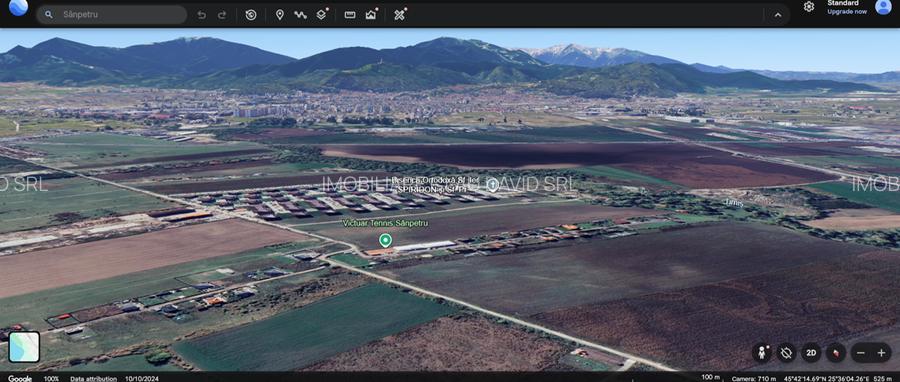Click the 10/10/2024 imagery date
The image size is (900, 382).
[142, 379]
